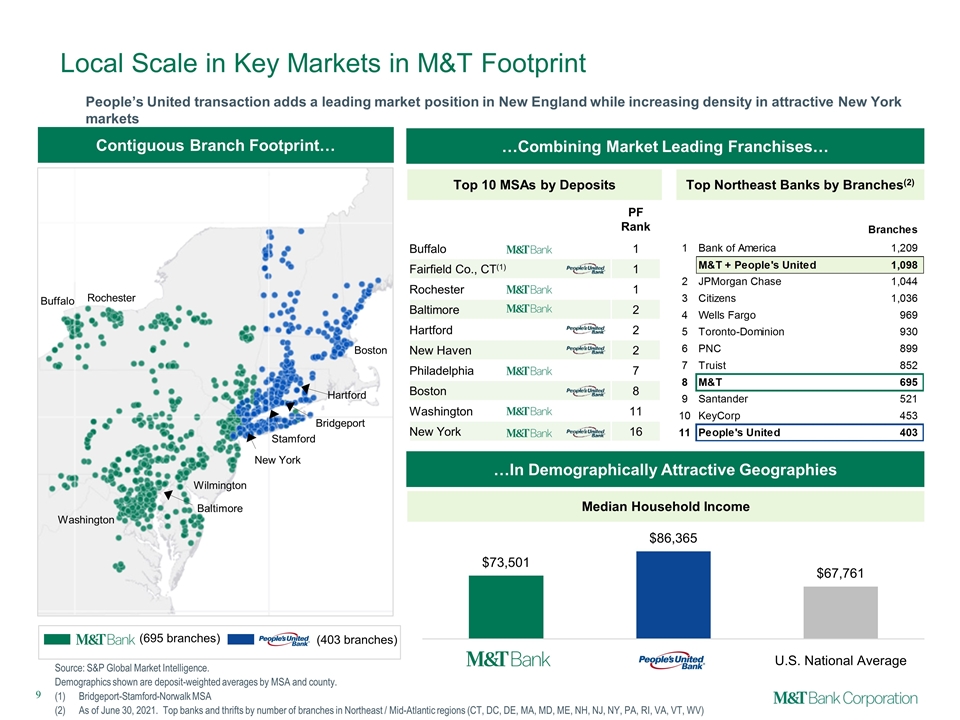Click the Median Household Income heading
Image resolution: width=960 pixels, height=720 pixels.
coord(666,506)
